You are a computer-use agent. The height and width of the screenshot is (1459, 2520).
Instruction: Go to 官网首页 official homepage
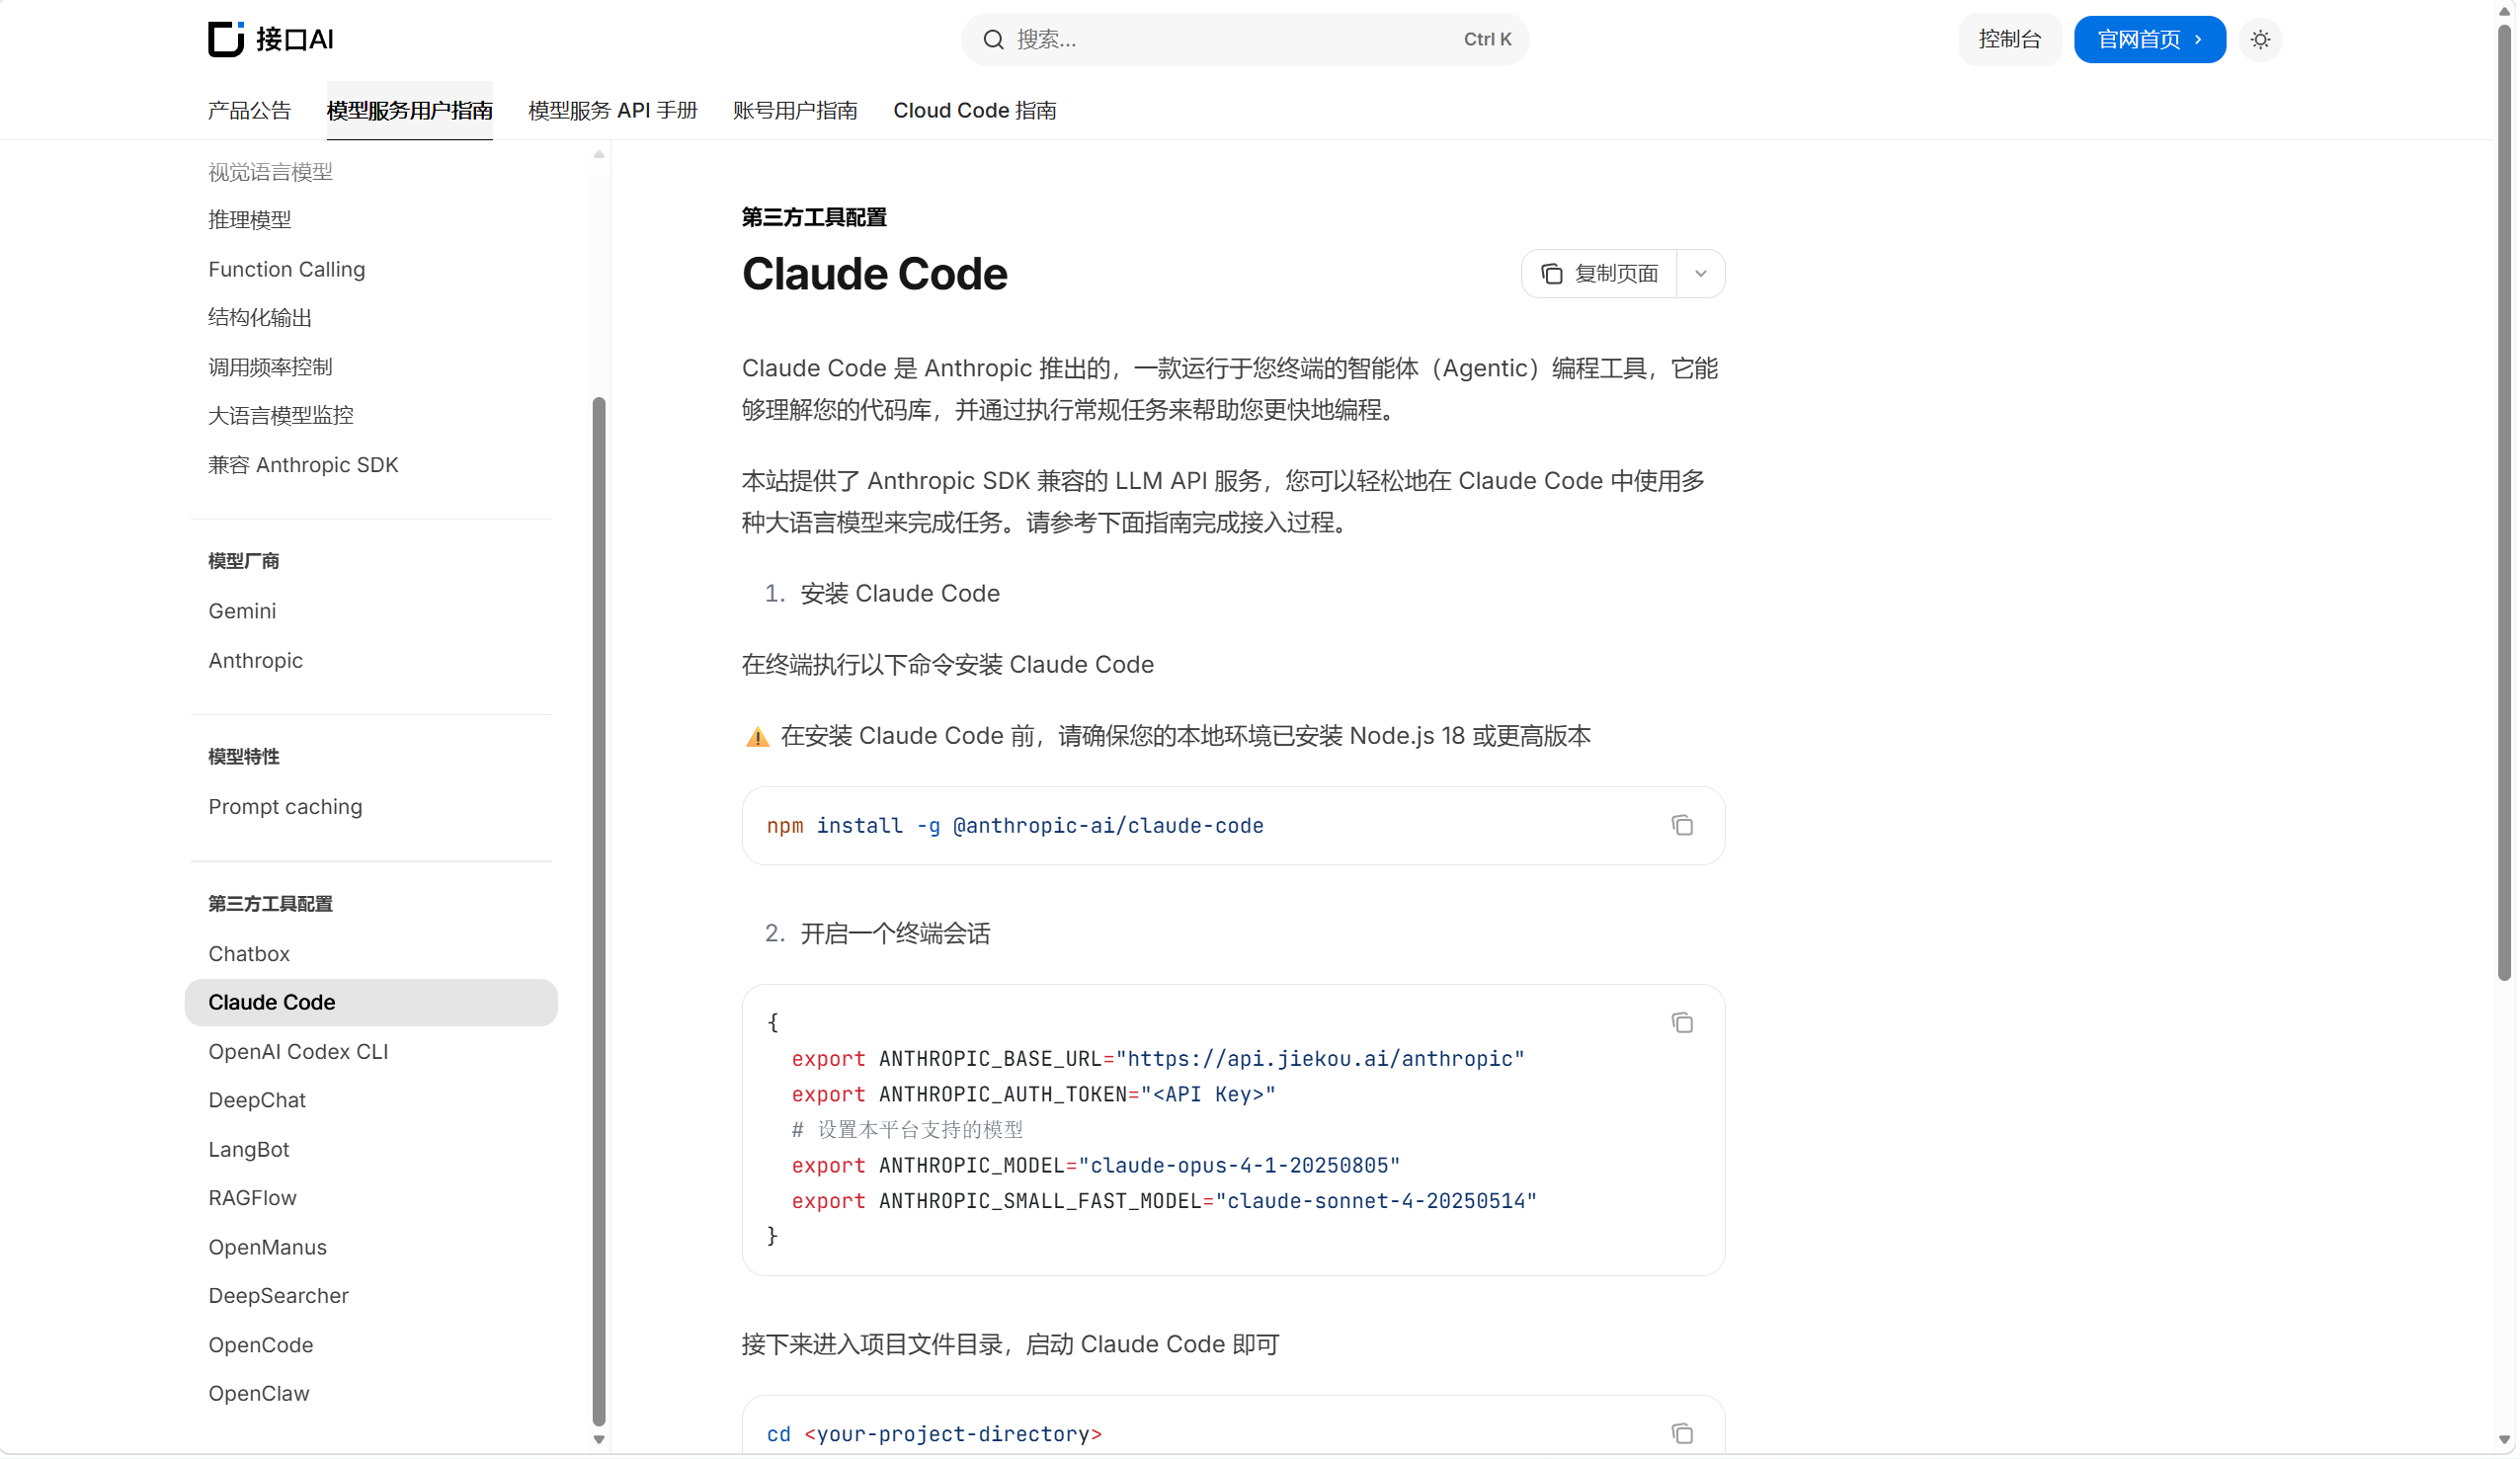point(2151,39)
